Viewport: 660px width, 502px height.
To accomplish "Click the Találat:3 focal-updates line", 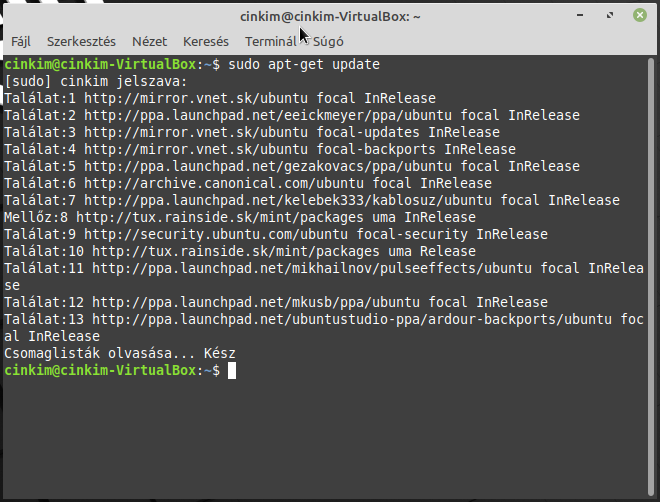I will tap(252, 132).
